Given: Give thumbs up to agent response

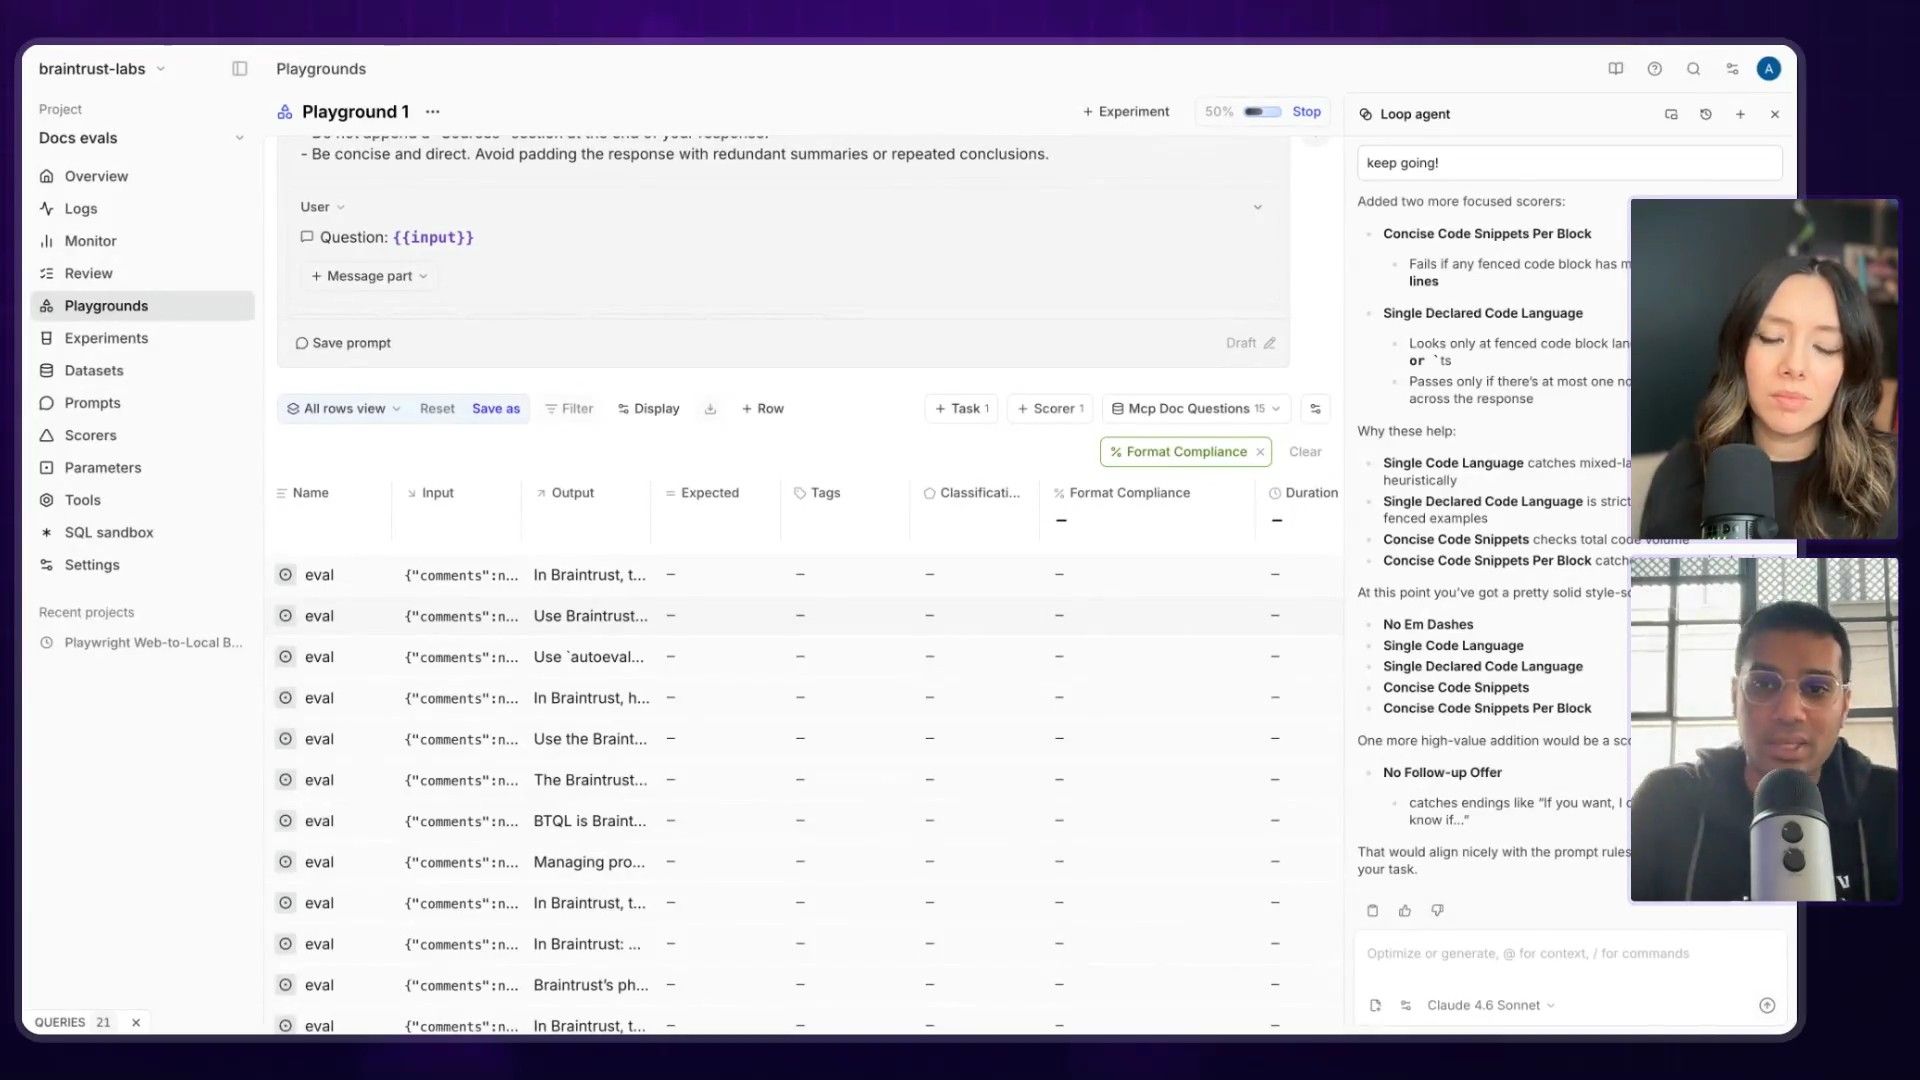Looking at the screenshot, I should [x=1405, y=911].
